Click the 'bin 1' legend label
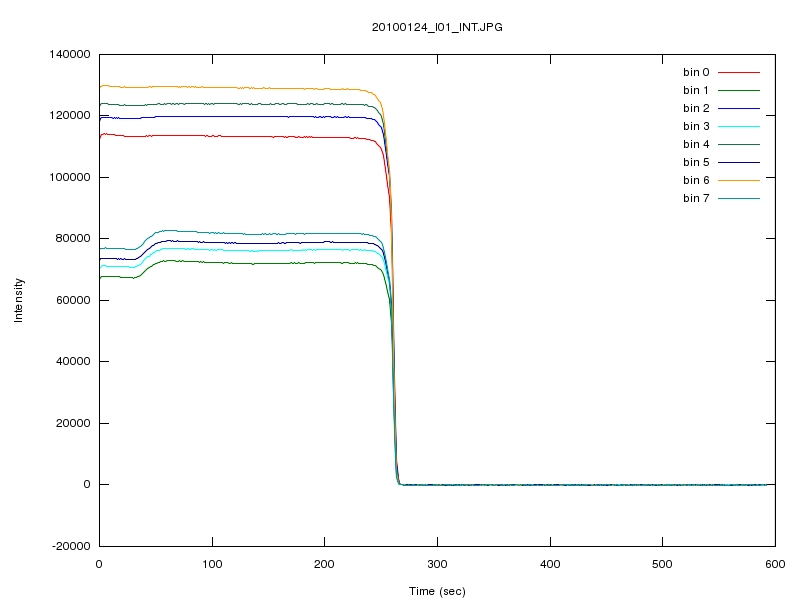 [x=696, y=90]
